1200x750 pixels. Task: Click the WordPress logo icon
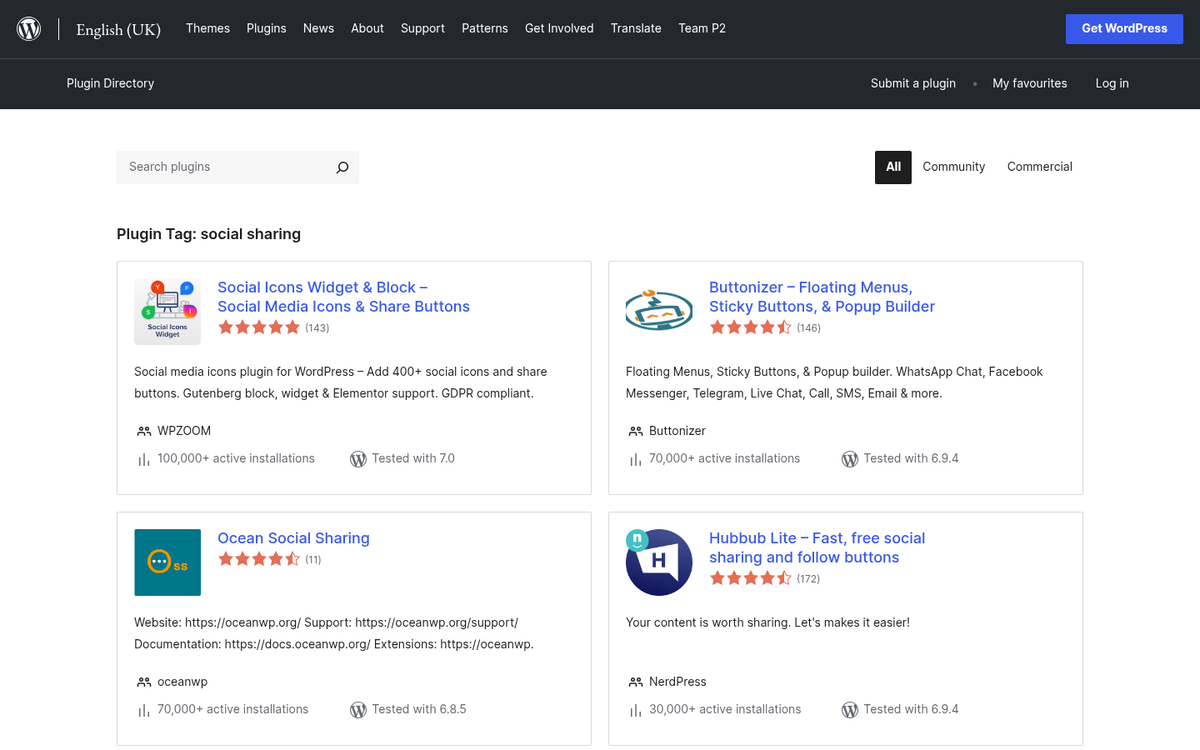click(29, 29)
